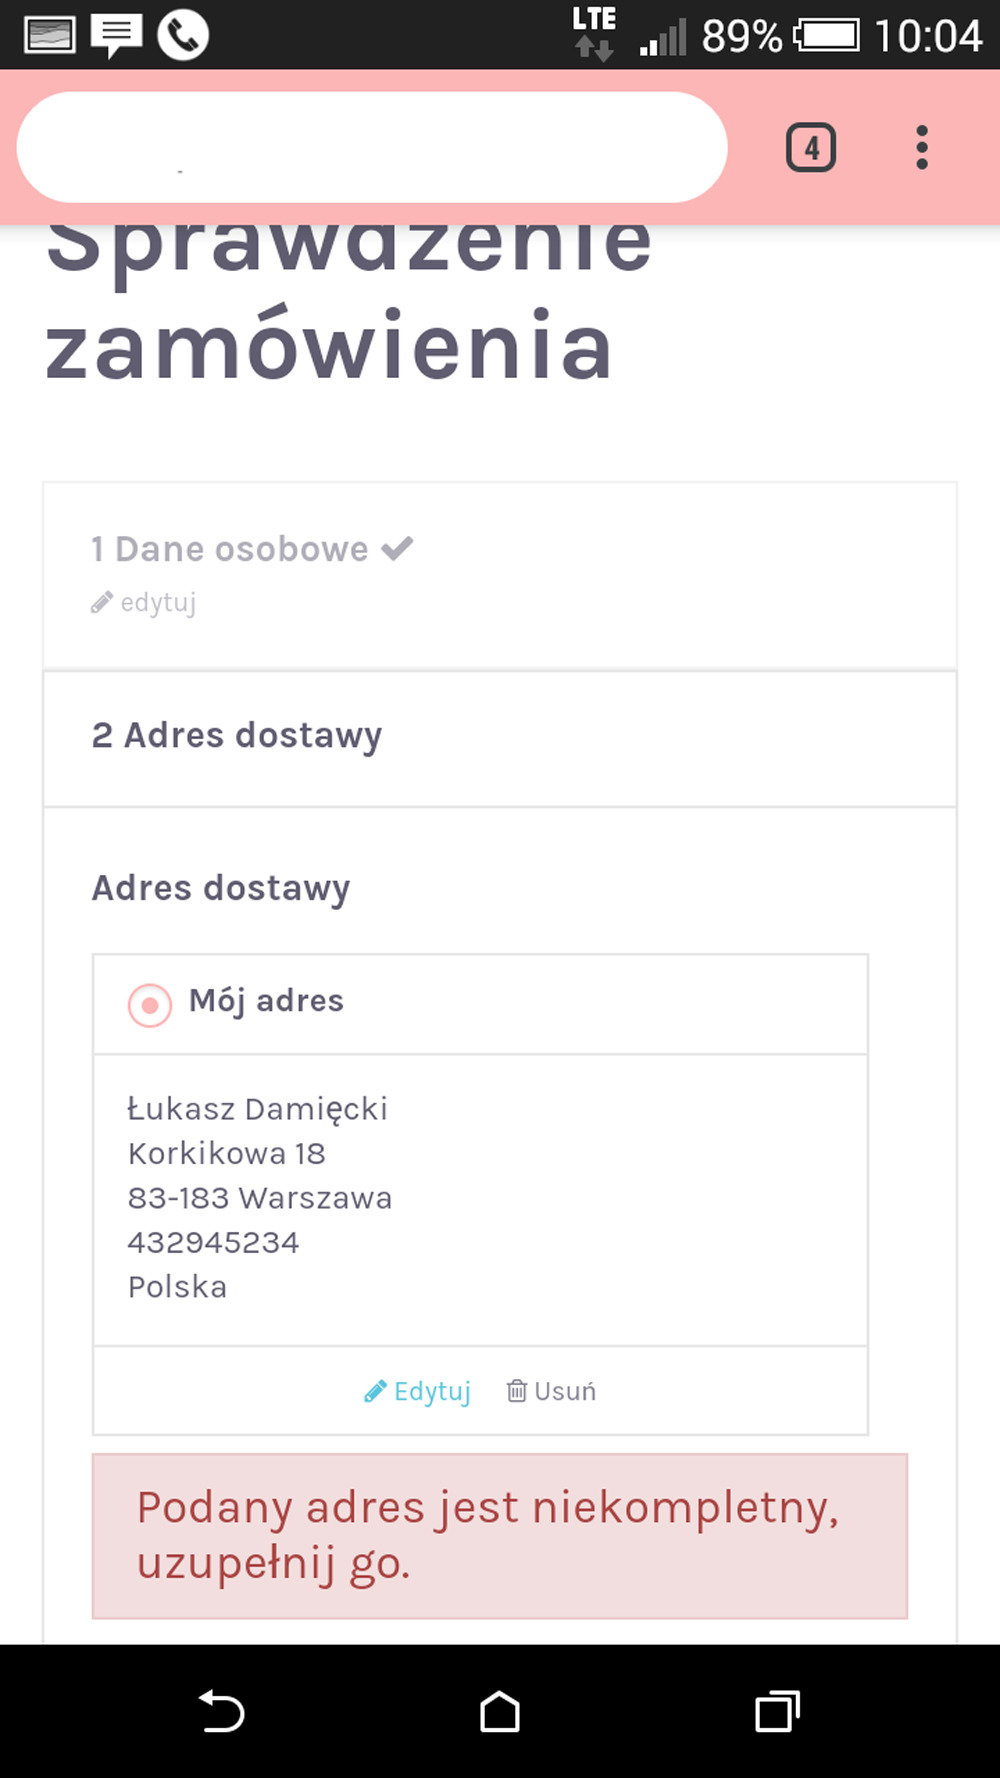This screenshot has height=1778, width=1000.
Task: Tap the trash icon next to Usuń
Action: coord(517,1391)
